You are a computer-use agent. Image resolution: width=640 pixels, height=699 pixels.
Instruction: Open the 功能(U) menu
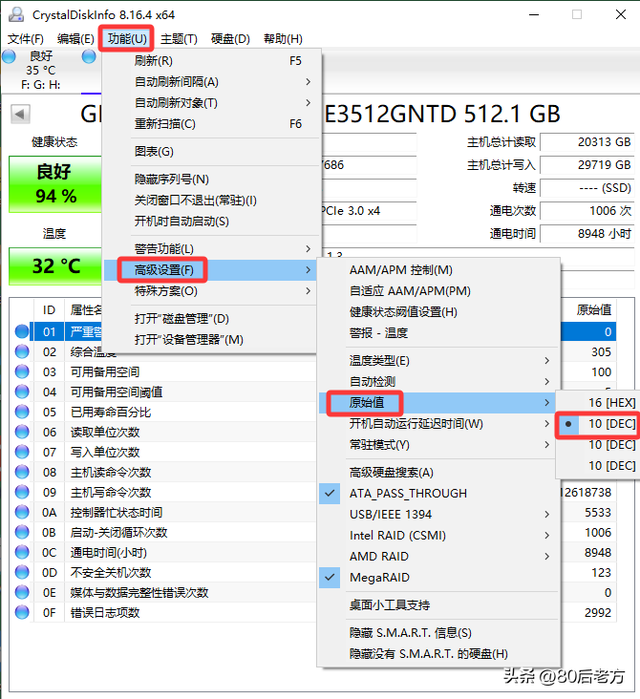pyautogui.click(x=127, y=39)
